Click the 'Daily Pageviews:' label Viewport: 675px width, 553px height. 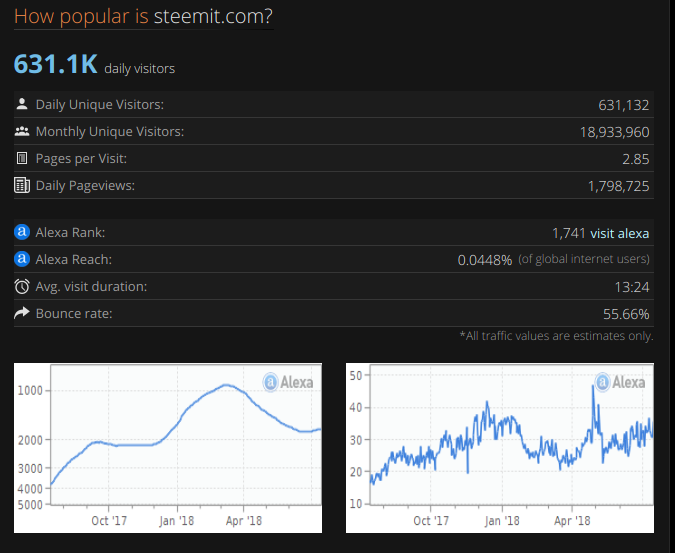(85, 185)
